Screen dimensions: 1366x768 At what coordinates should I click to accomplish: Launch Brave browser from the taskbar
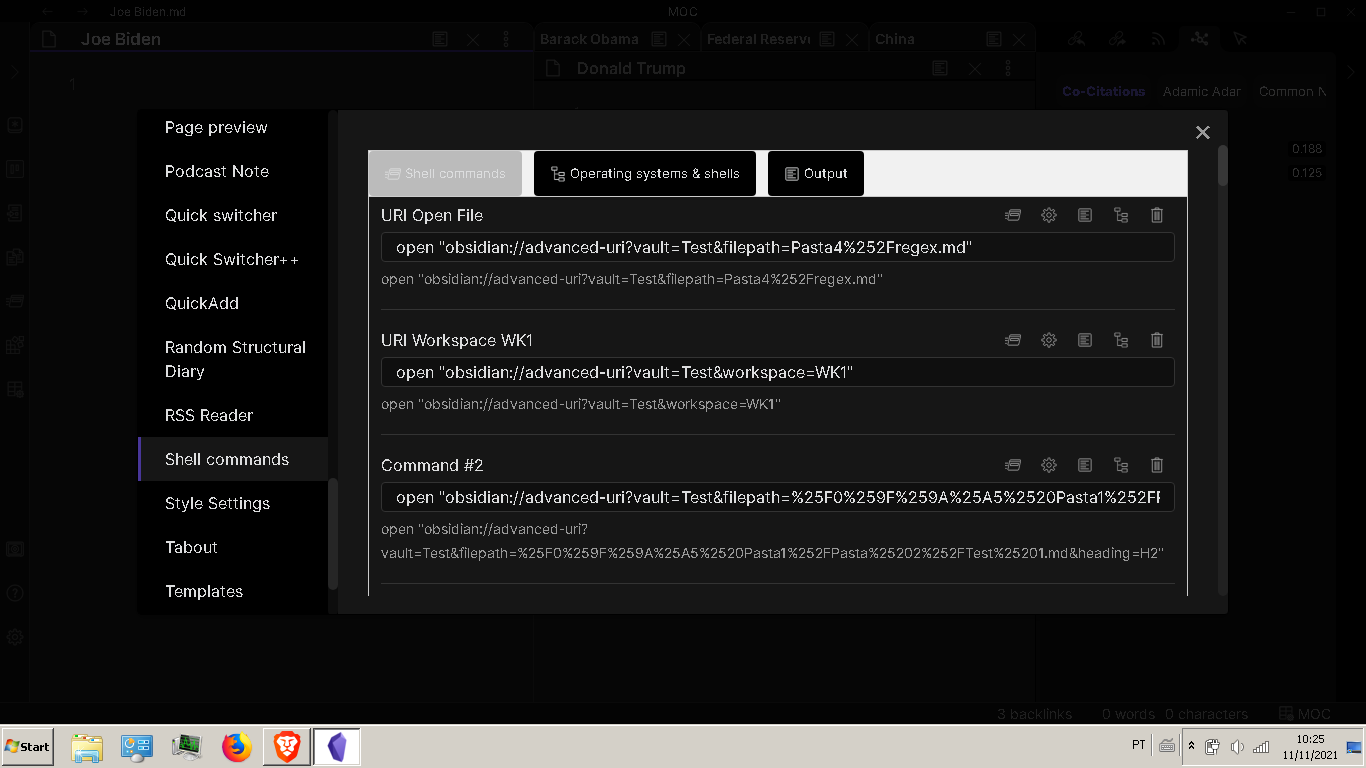[287, 747]
